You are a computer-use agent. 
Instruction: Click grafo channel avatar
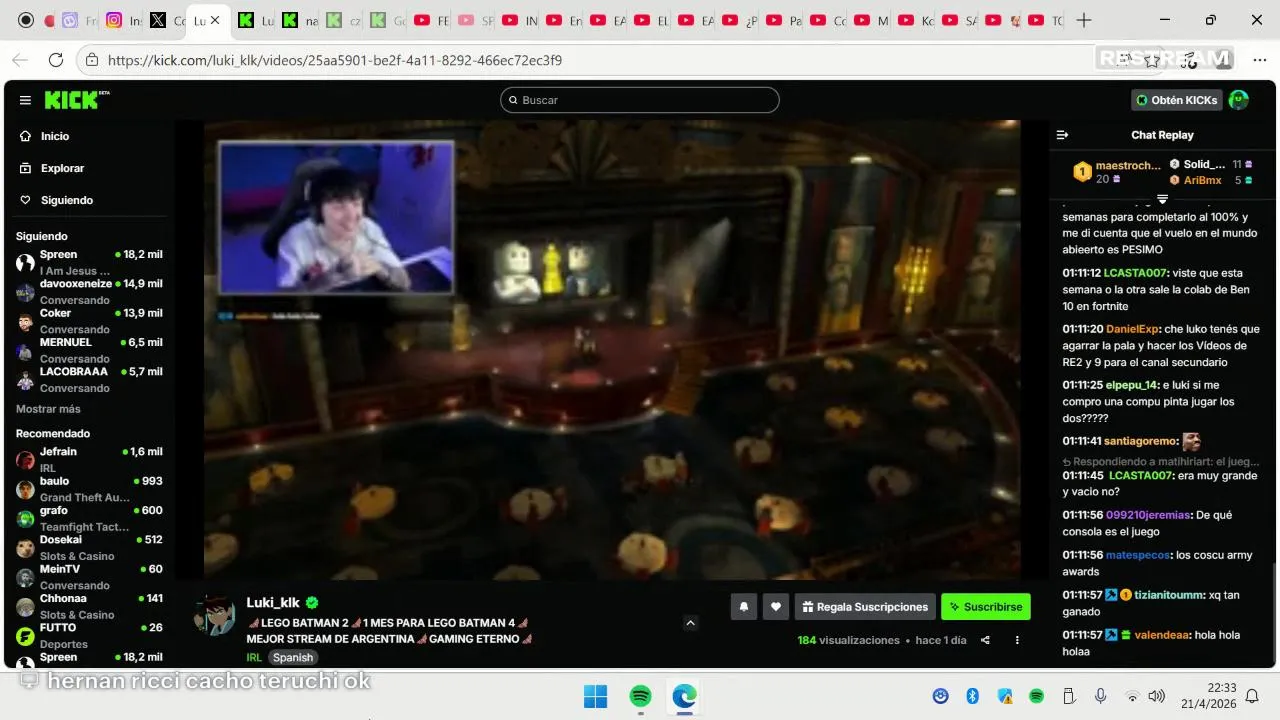(25, 519)
